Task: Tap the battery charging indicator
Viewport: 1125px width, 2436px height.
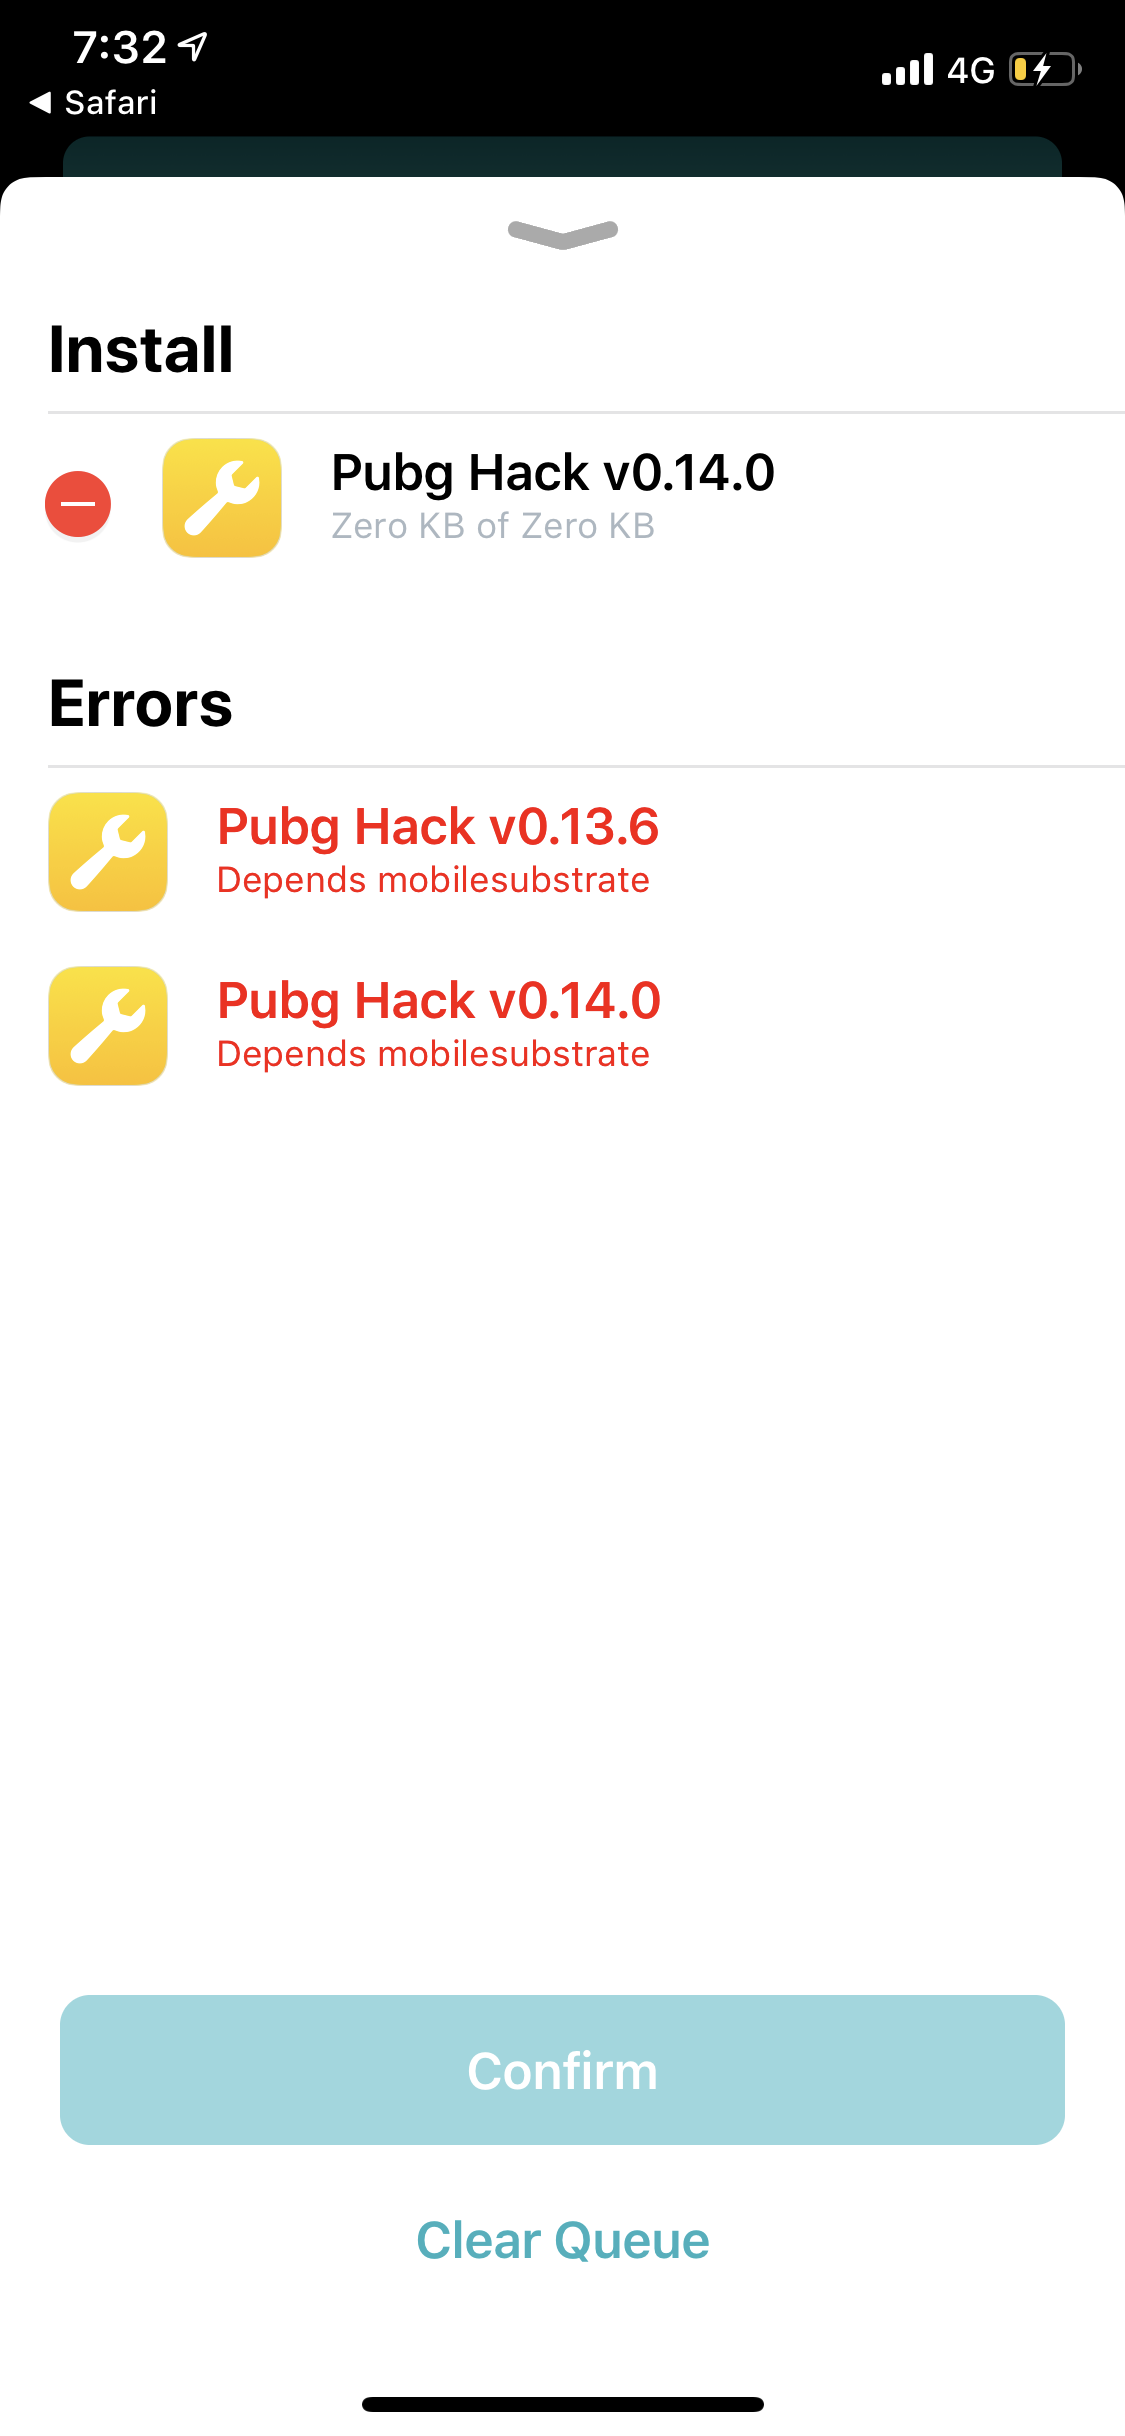Action: [x=1045, y=70]
